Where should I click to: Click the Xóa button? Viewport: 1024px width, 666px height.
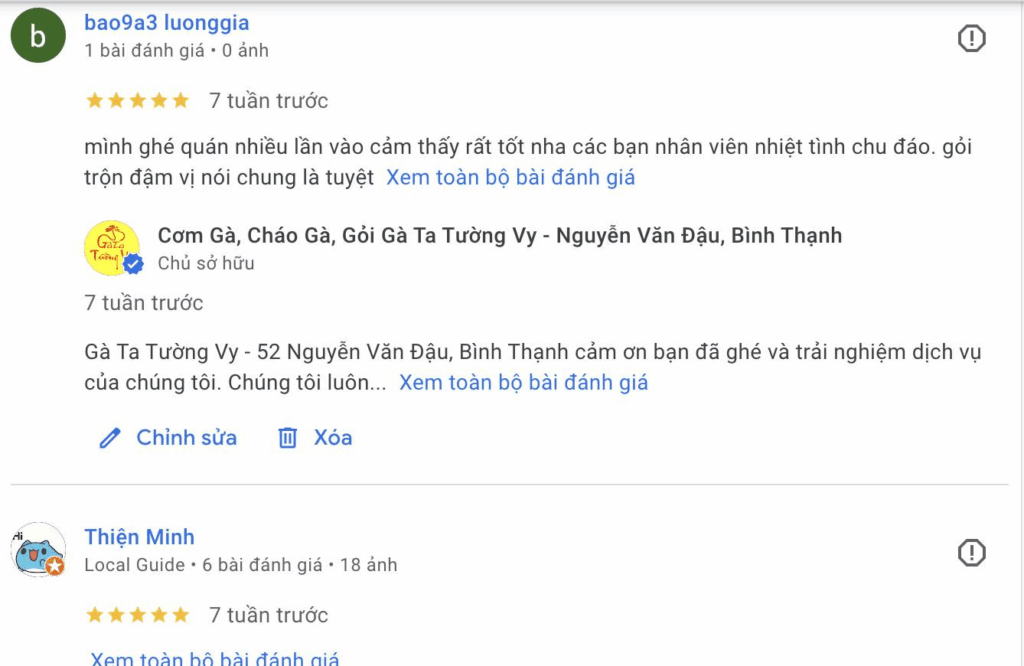(333, 438)
